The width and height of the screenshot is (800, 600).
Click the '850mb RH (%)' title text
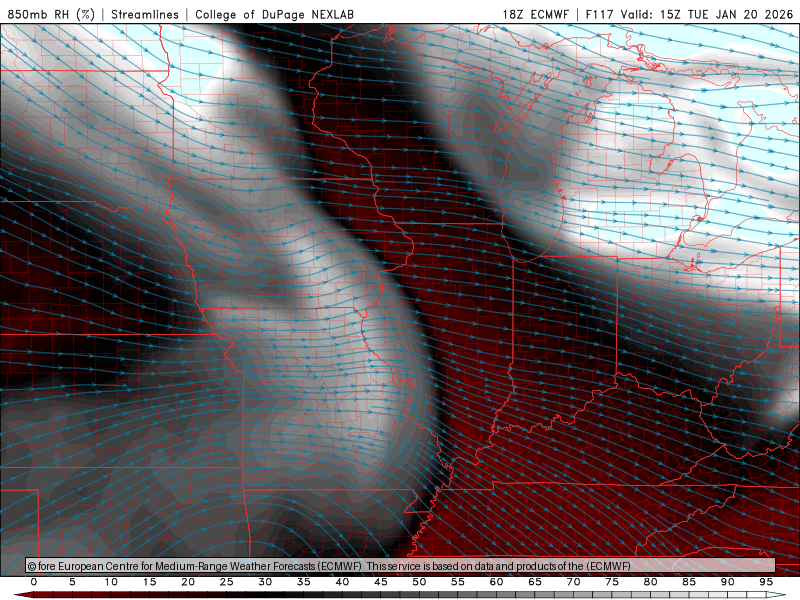[x=51, y=14]
